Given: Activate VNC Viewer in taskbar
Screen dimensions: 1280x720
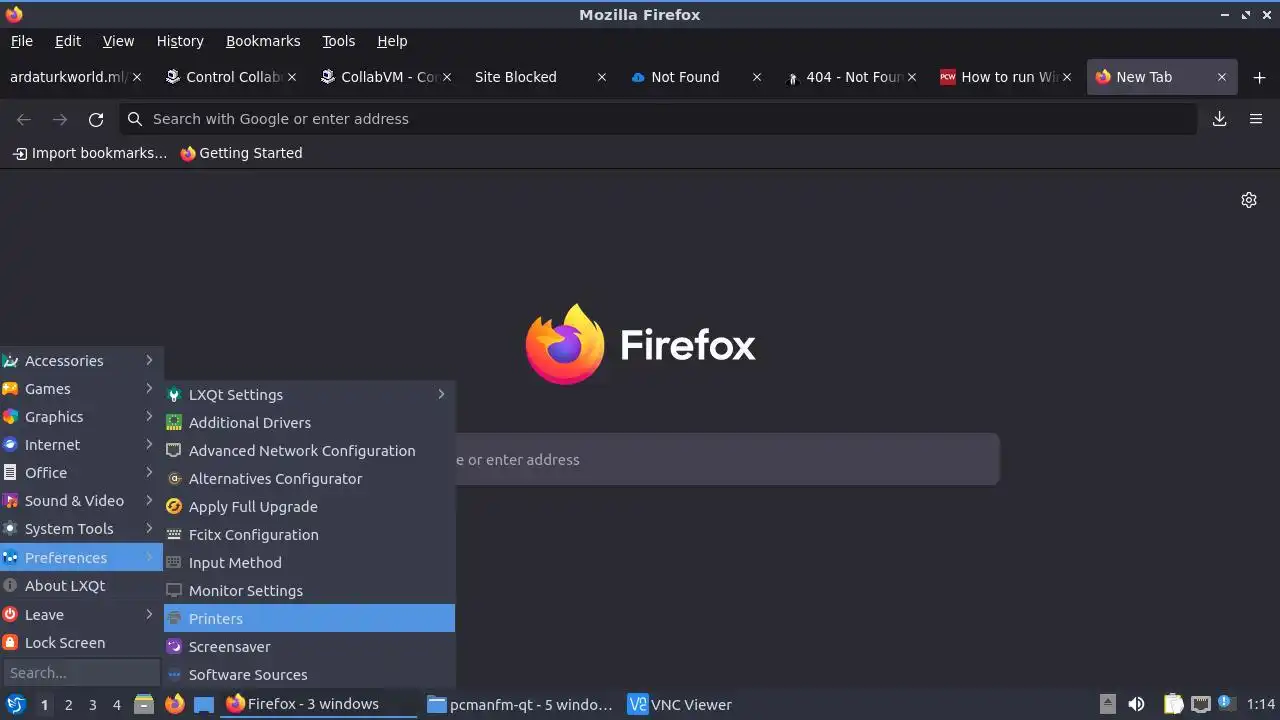Looking at the screenshot, I should click(680, 704).
